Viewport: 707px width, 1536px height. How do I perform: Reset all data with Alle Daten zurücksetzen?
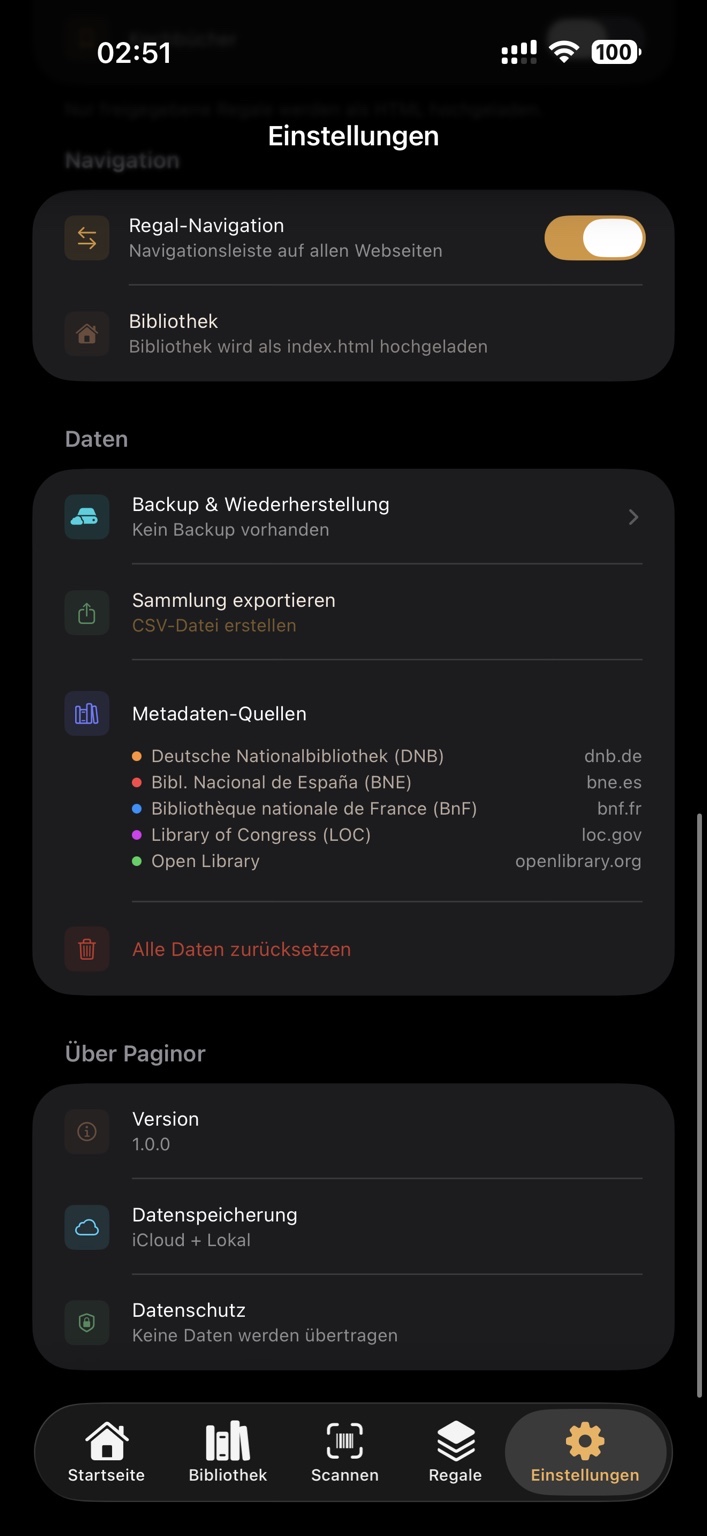pyautogui.click(x=241, y=949)
